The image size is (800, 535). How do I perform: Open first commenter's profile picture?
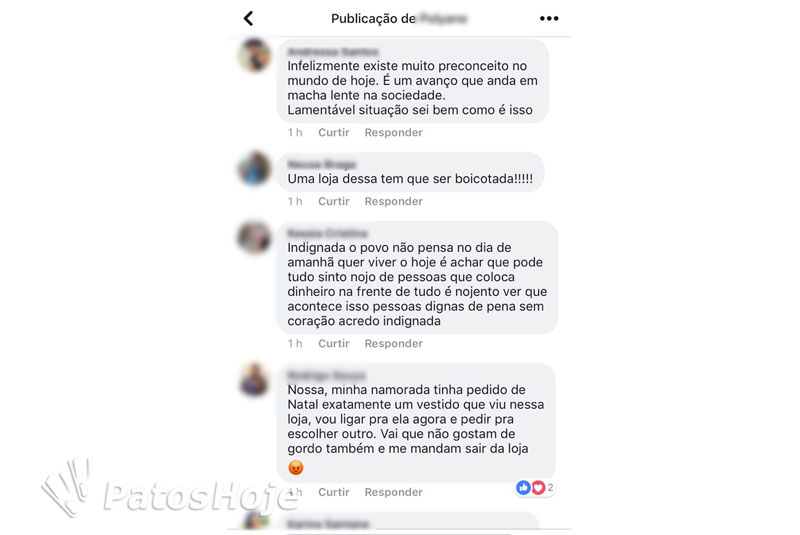pos(254,55)
